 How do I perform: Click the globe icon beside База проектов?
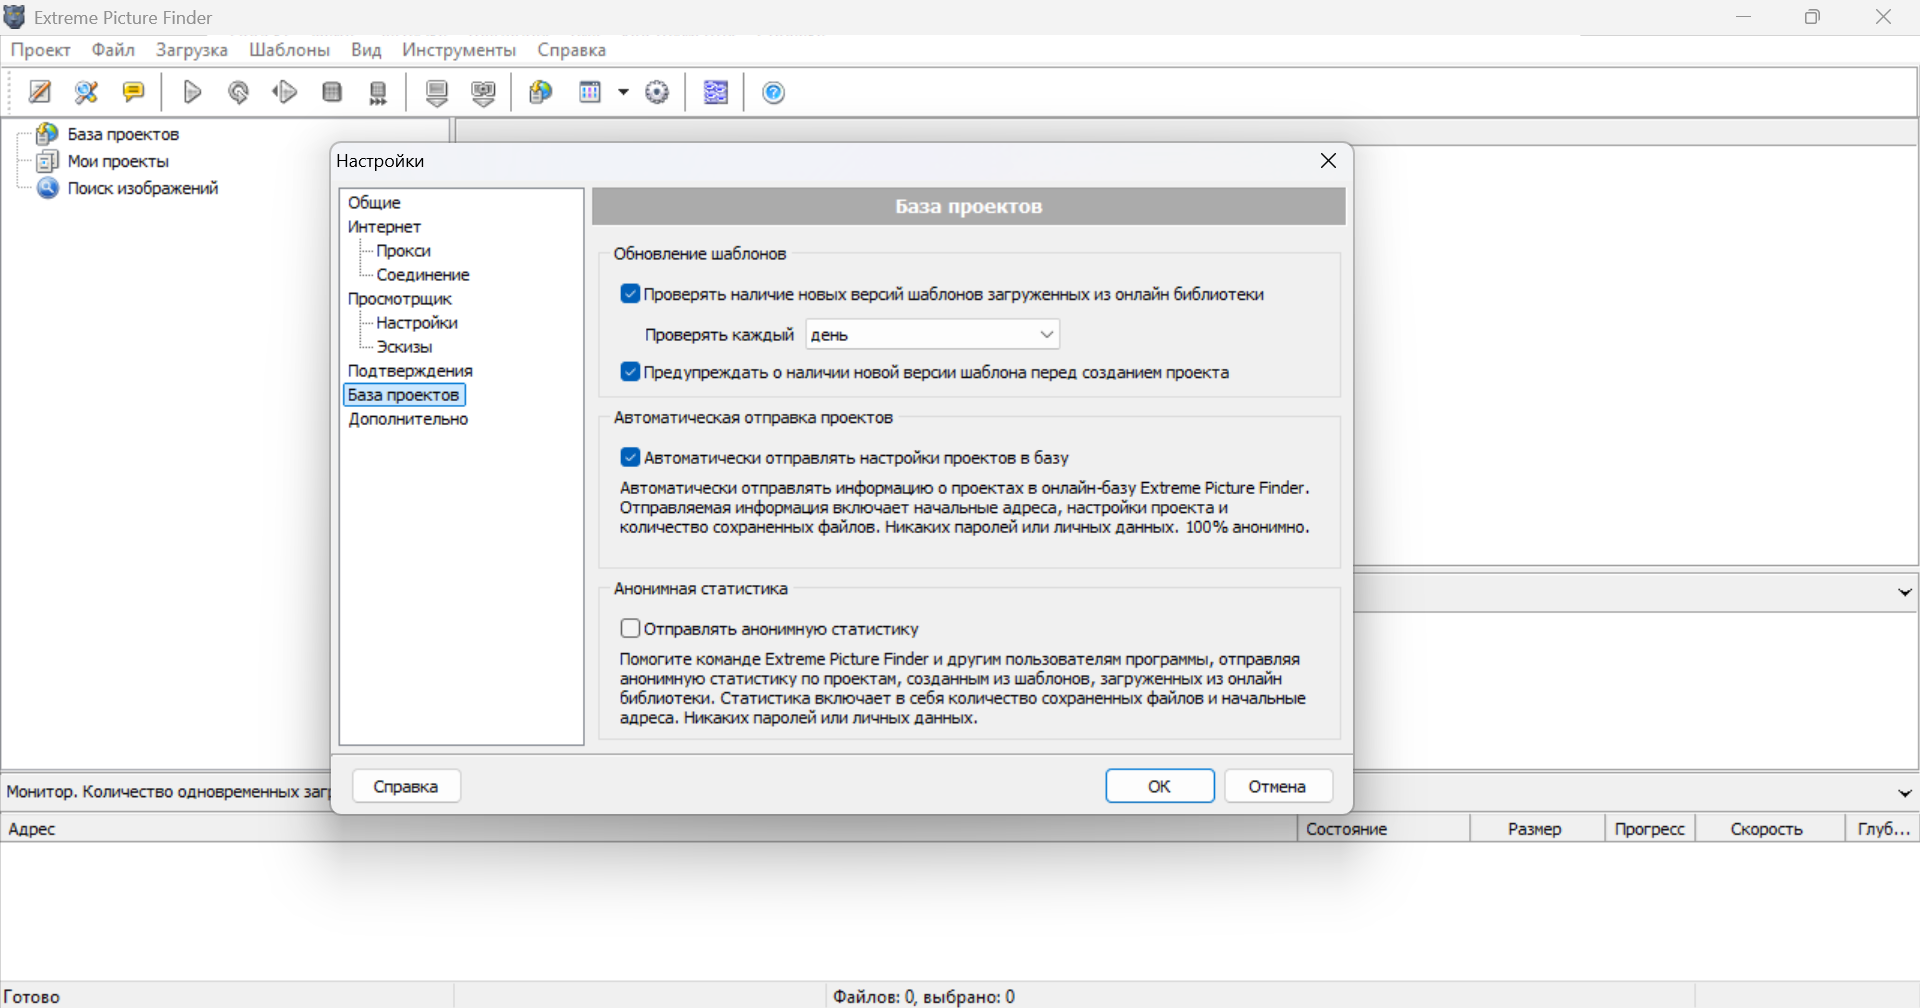pos(47,133)
